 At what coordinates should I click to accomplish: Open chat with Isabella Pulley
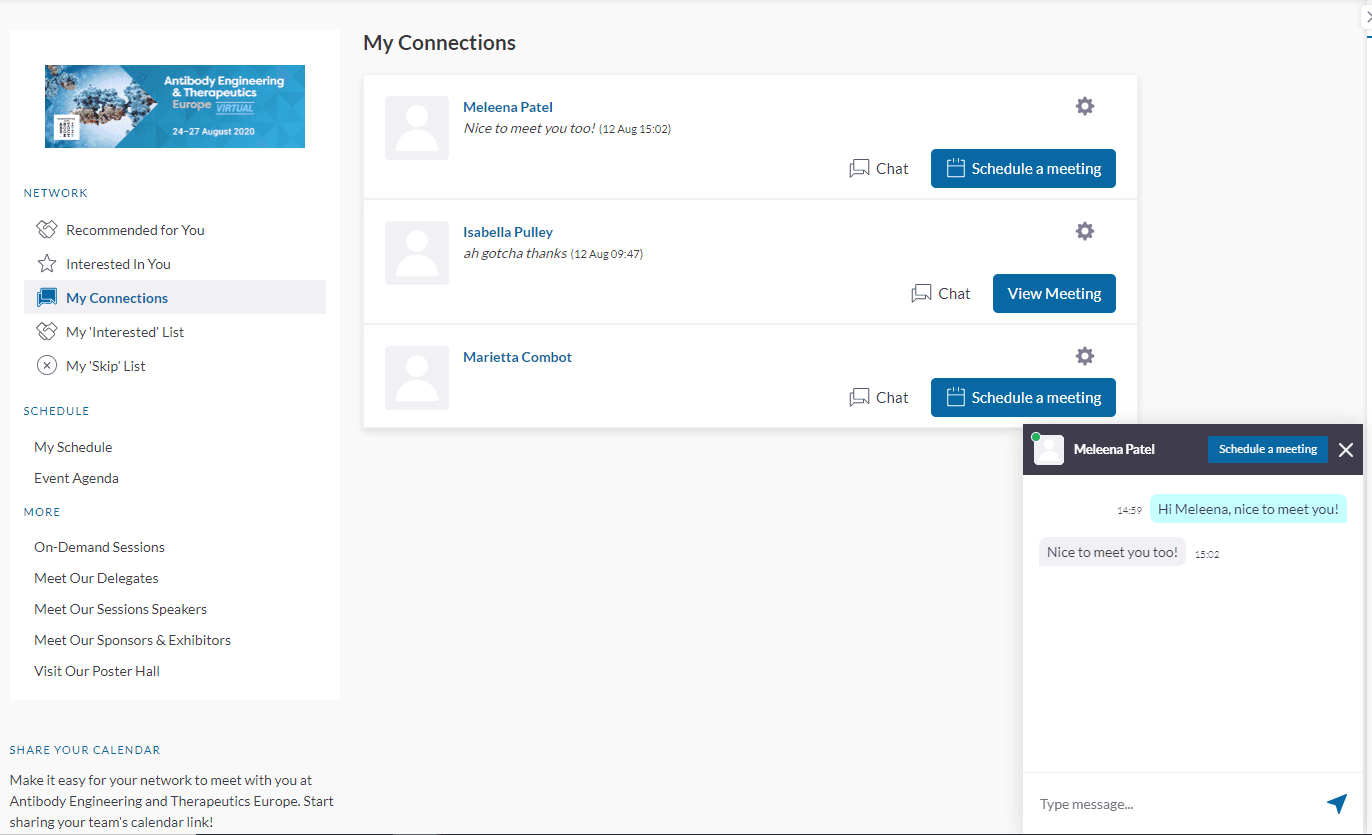(x=941, y=294)
